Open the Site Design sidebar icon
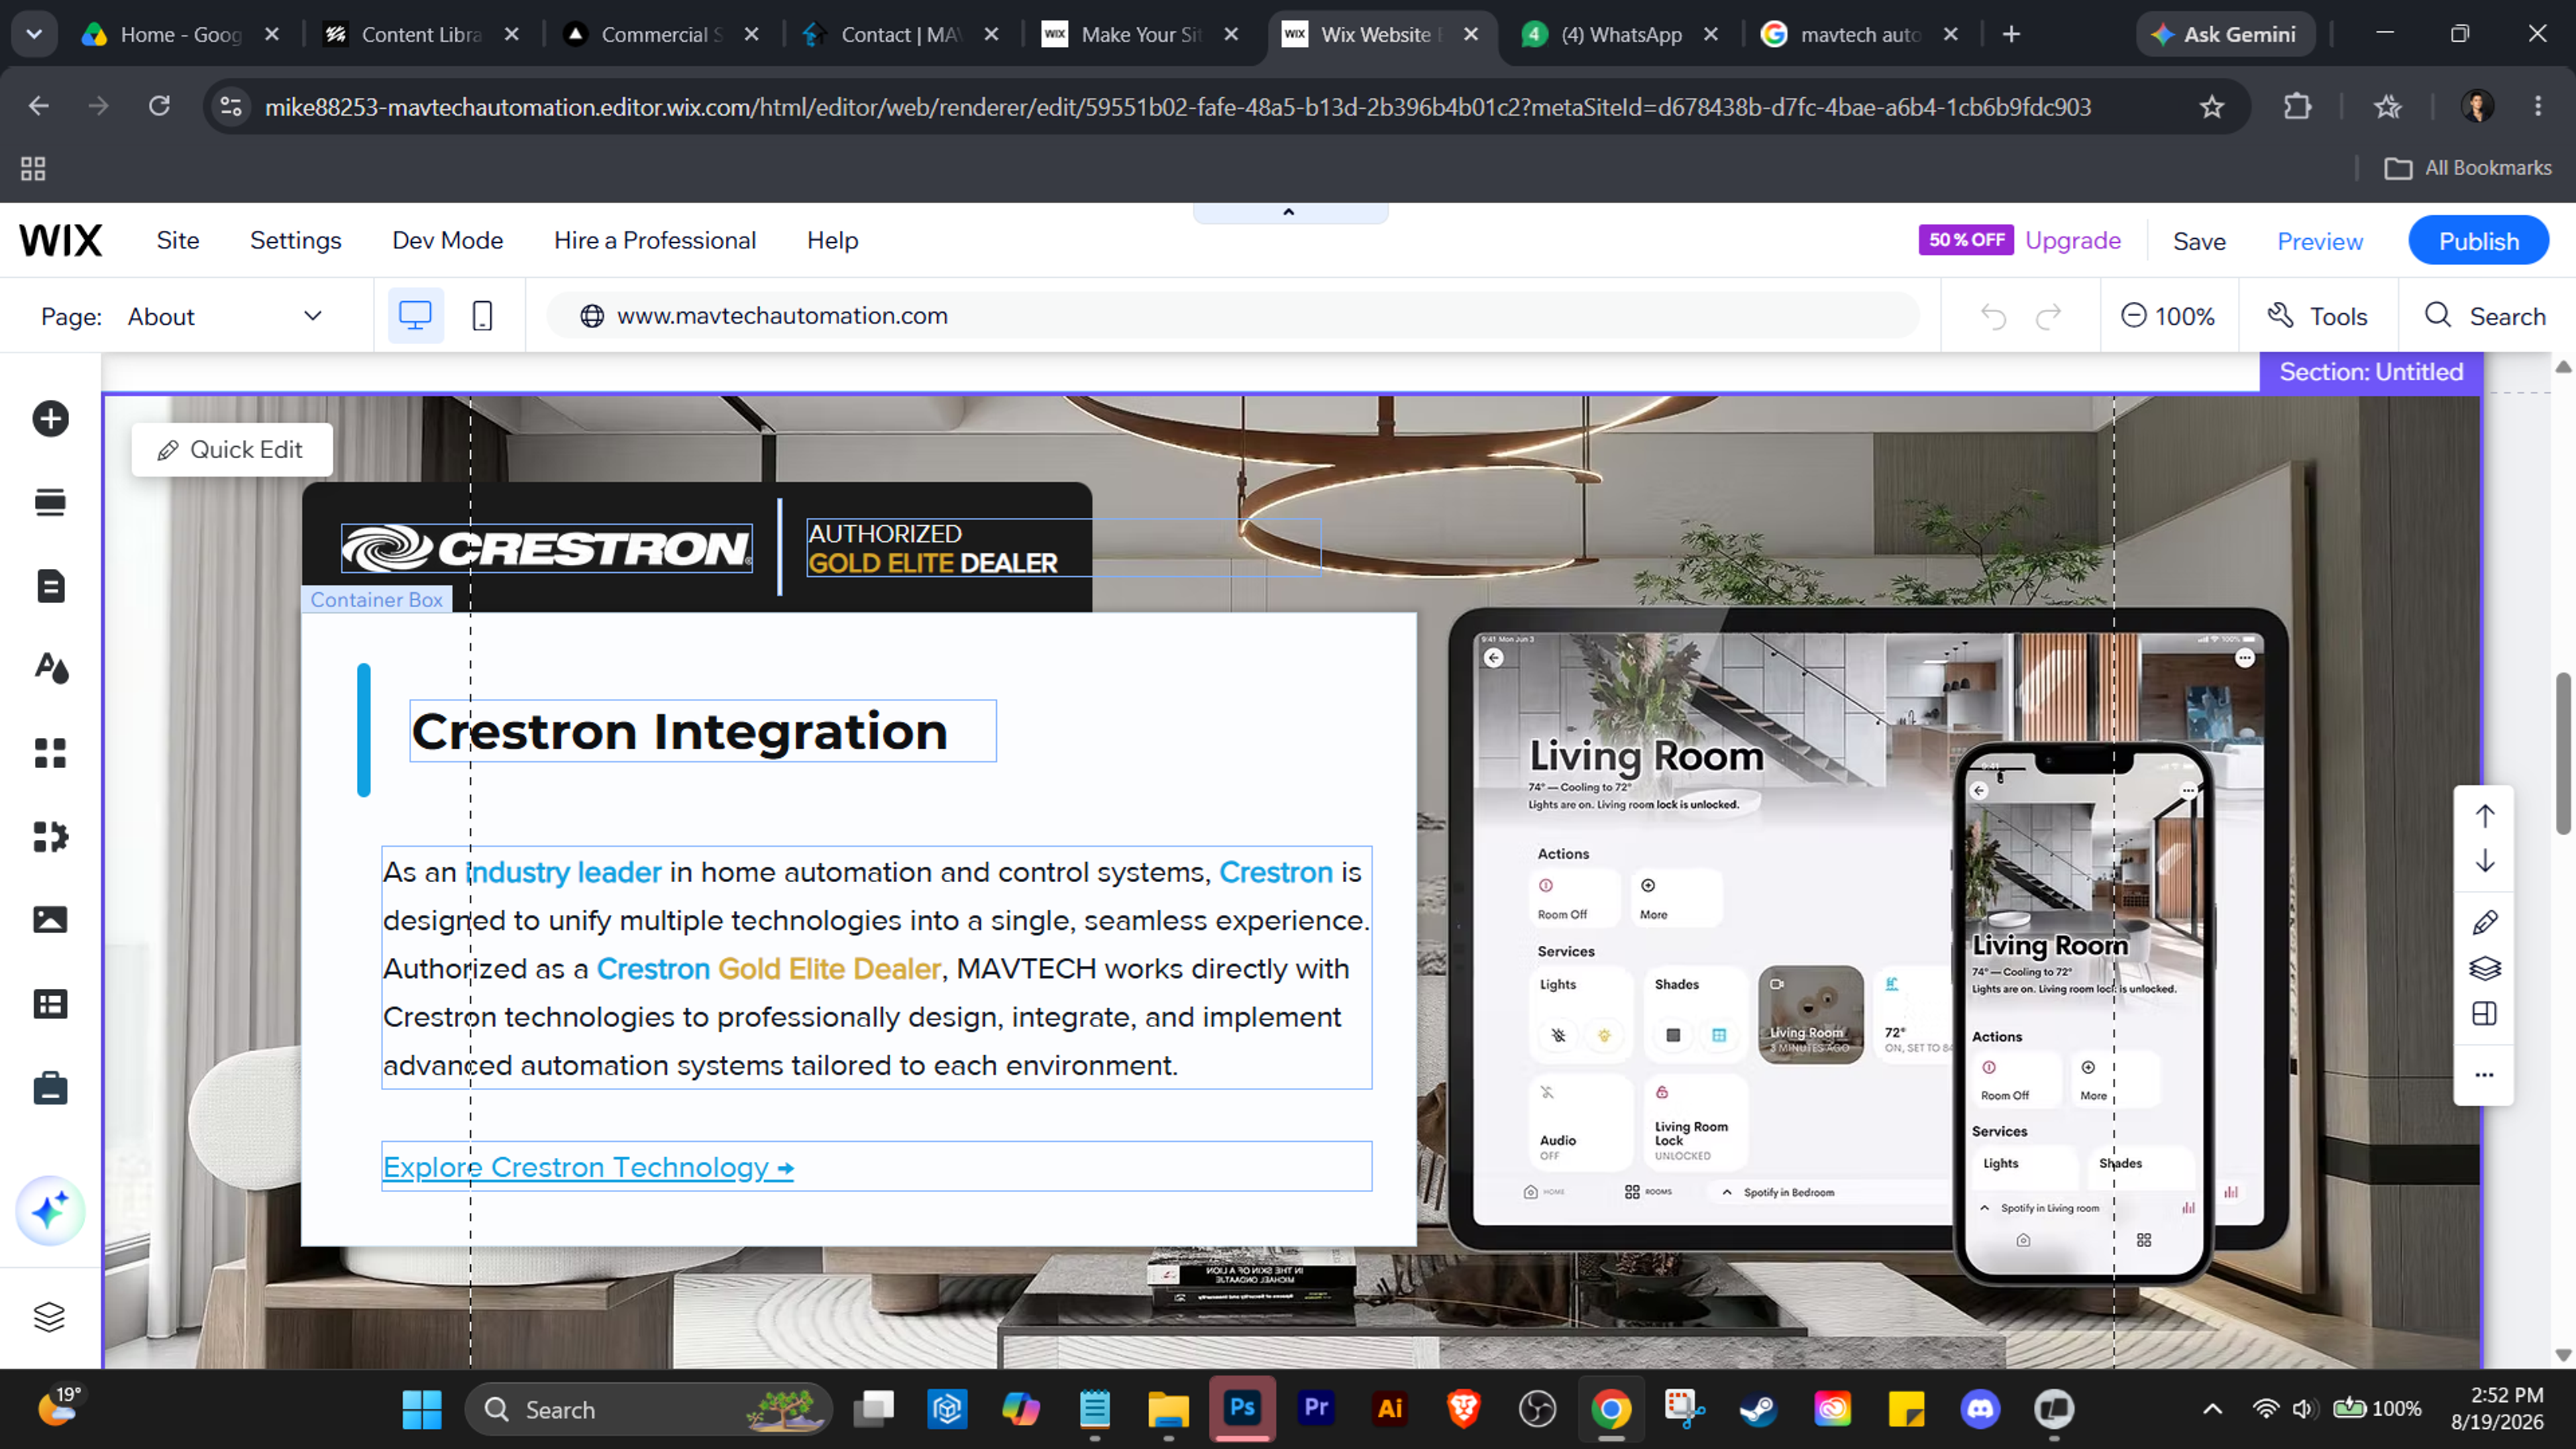This screenshot has height=1449, width=2576. [50, 668]
